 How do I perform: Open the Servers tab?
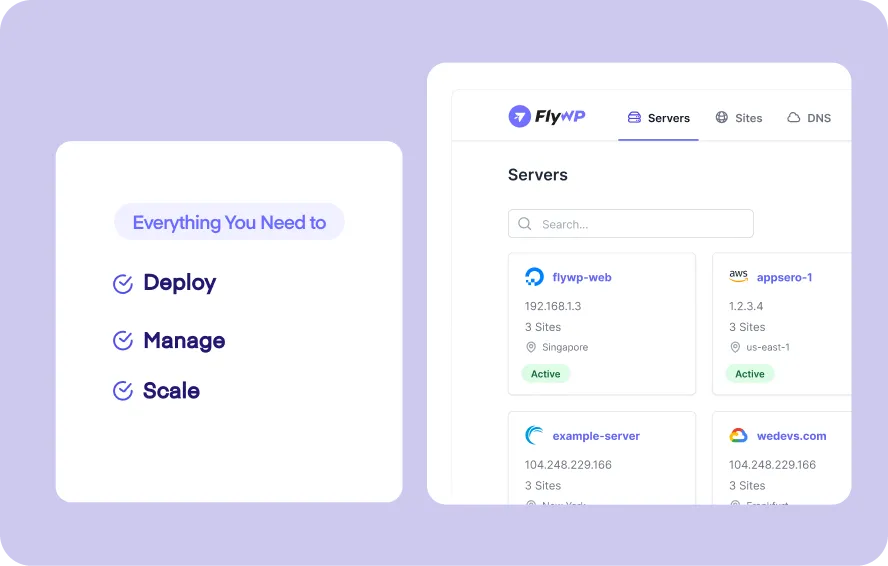click(658, 118)
